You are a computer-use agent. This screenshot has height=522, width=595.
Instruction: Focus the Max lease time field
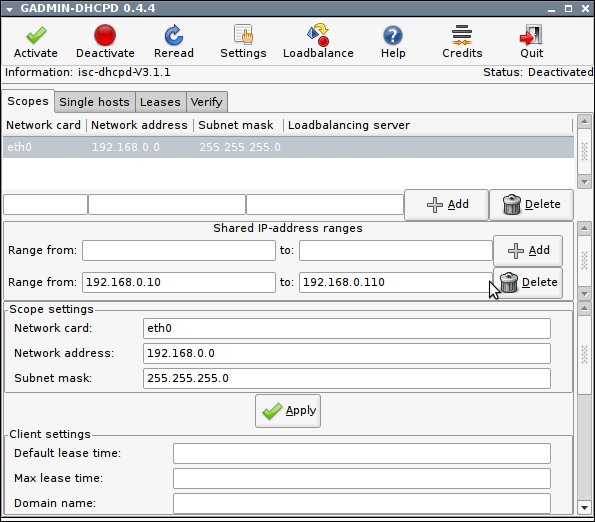click(x=362, y=478)
